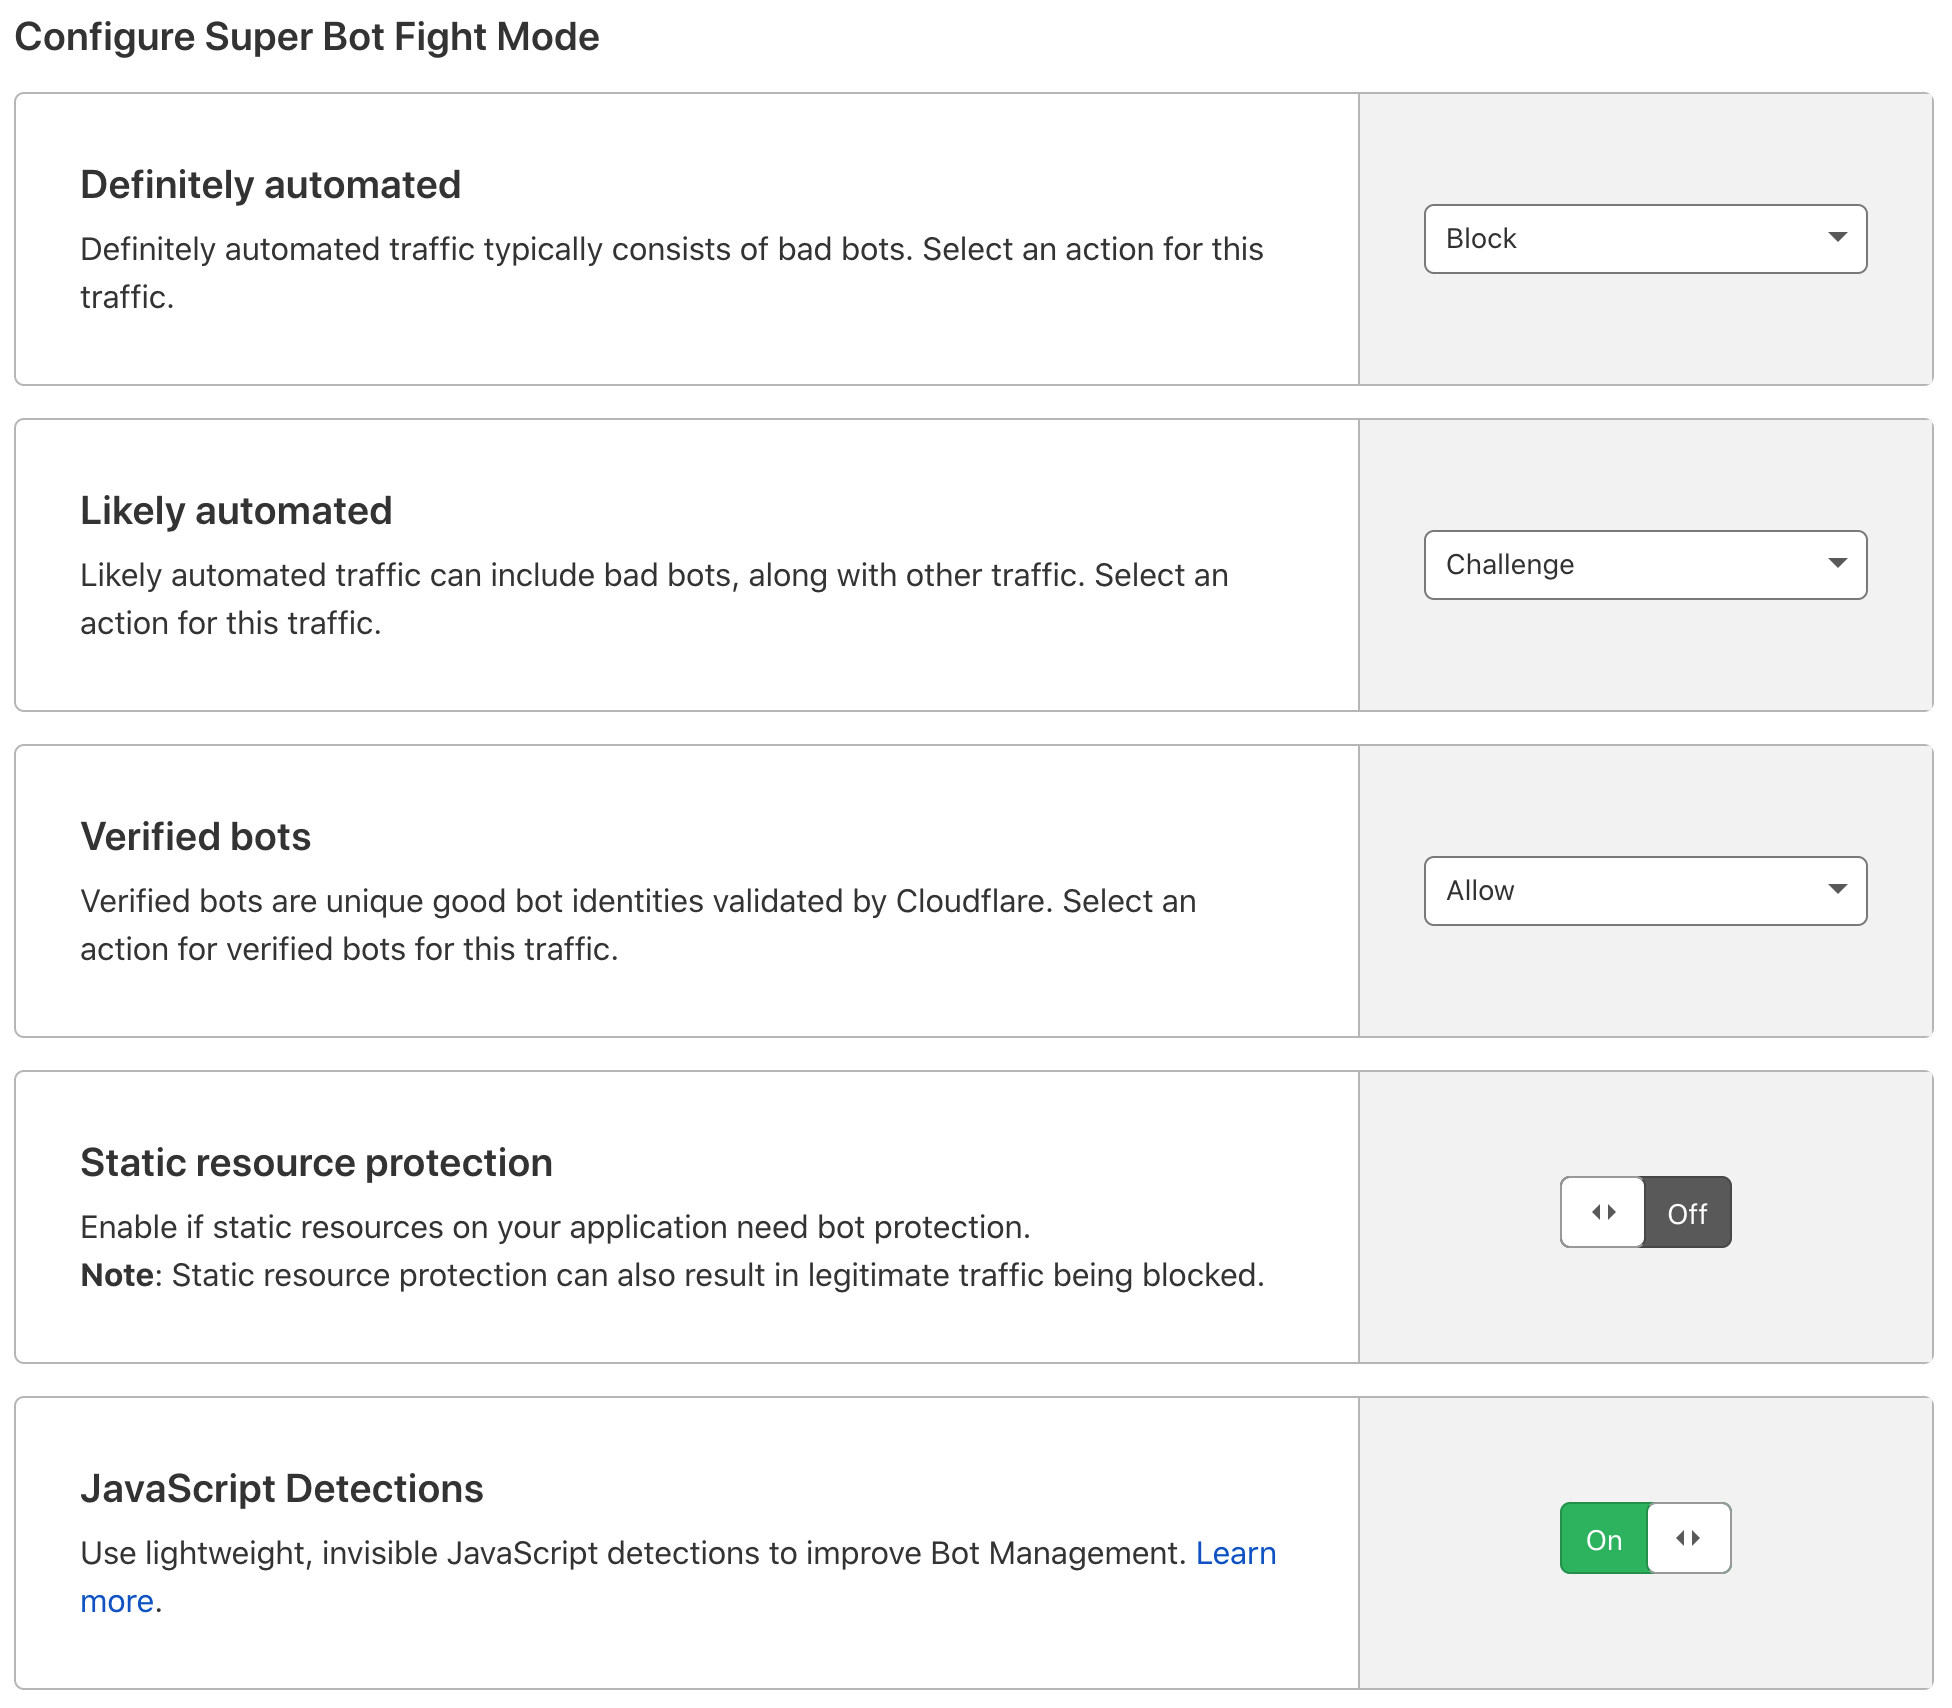The width and height of the screenshot is (1952, 1708).
Task: Click the Definitely automated heading
Action: click(270, 185)
